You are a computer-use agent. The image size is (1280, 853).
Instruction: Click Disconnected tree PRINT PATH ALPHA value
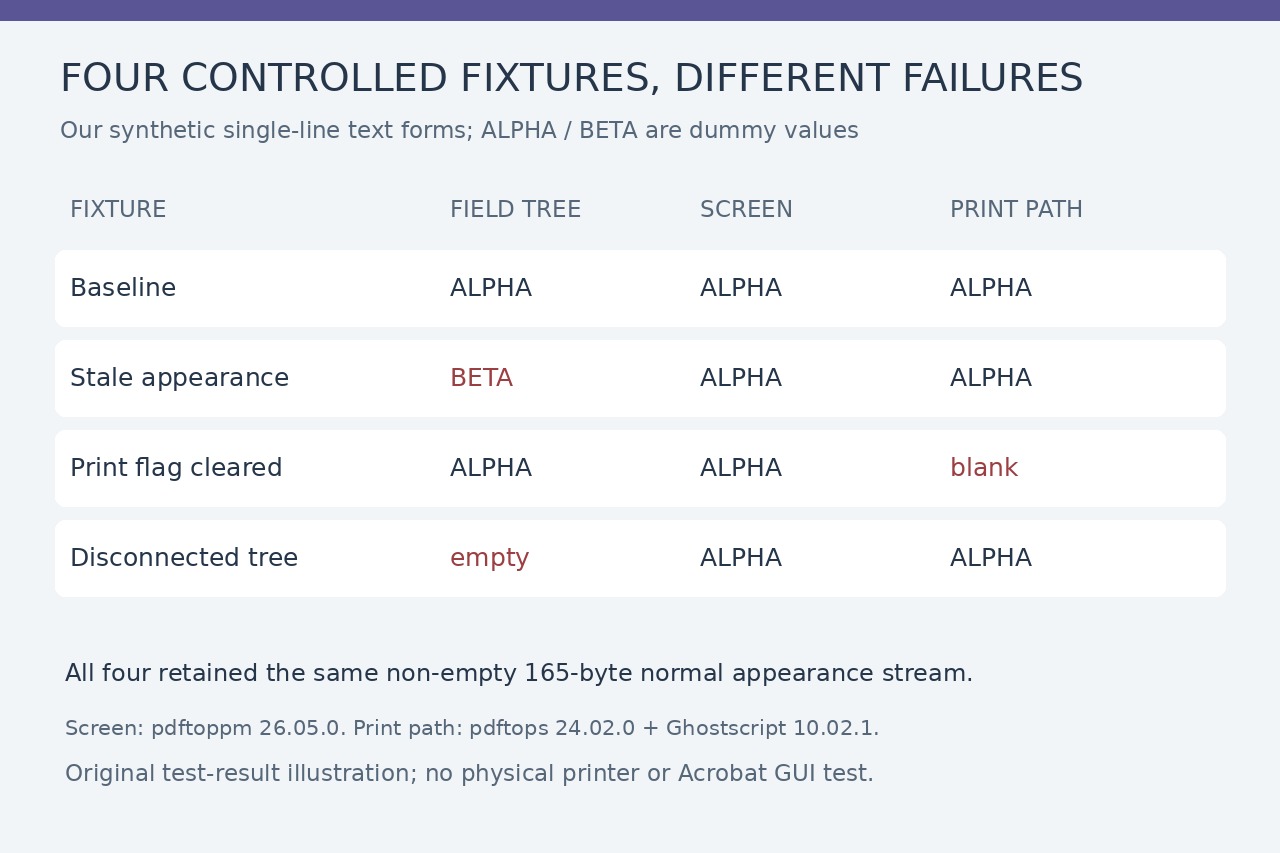pos(991,558)
